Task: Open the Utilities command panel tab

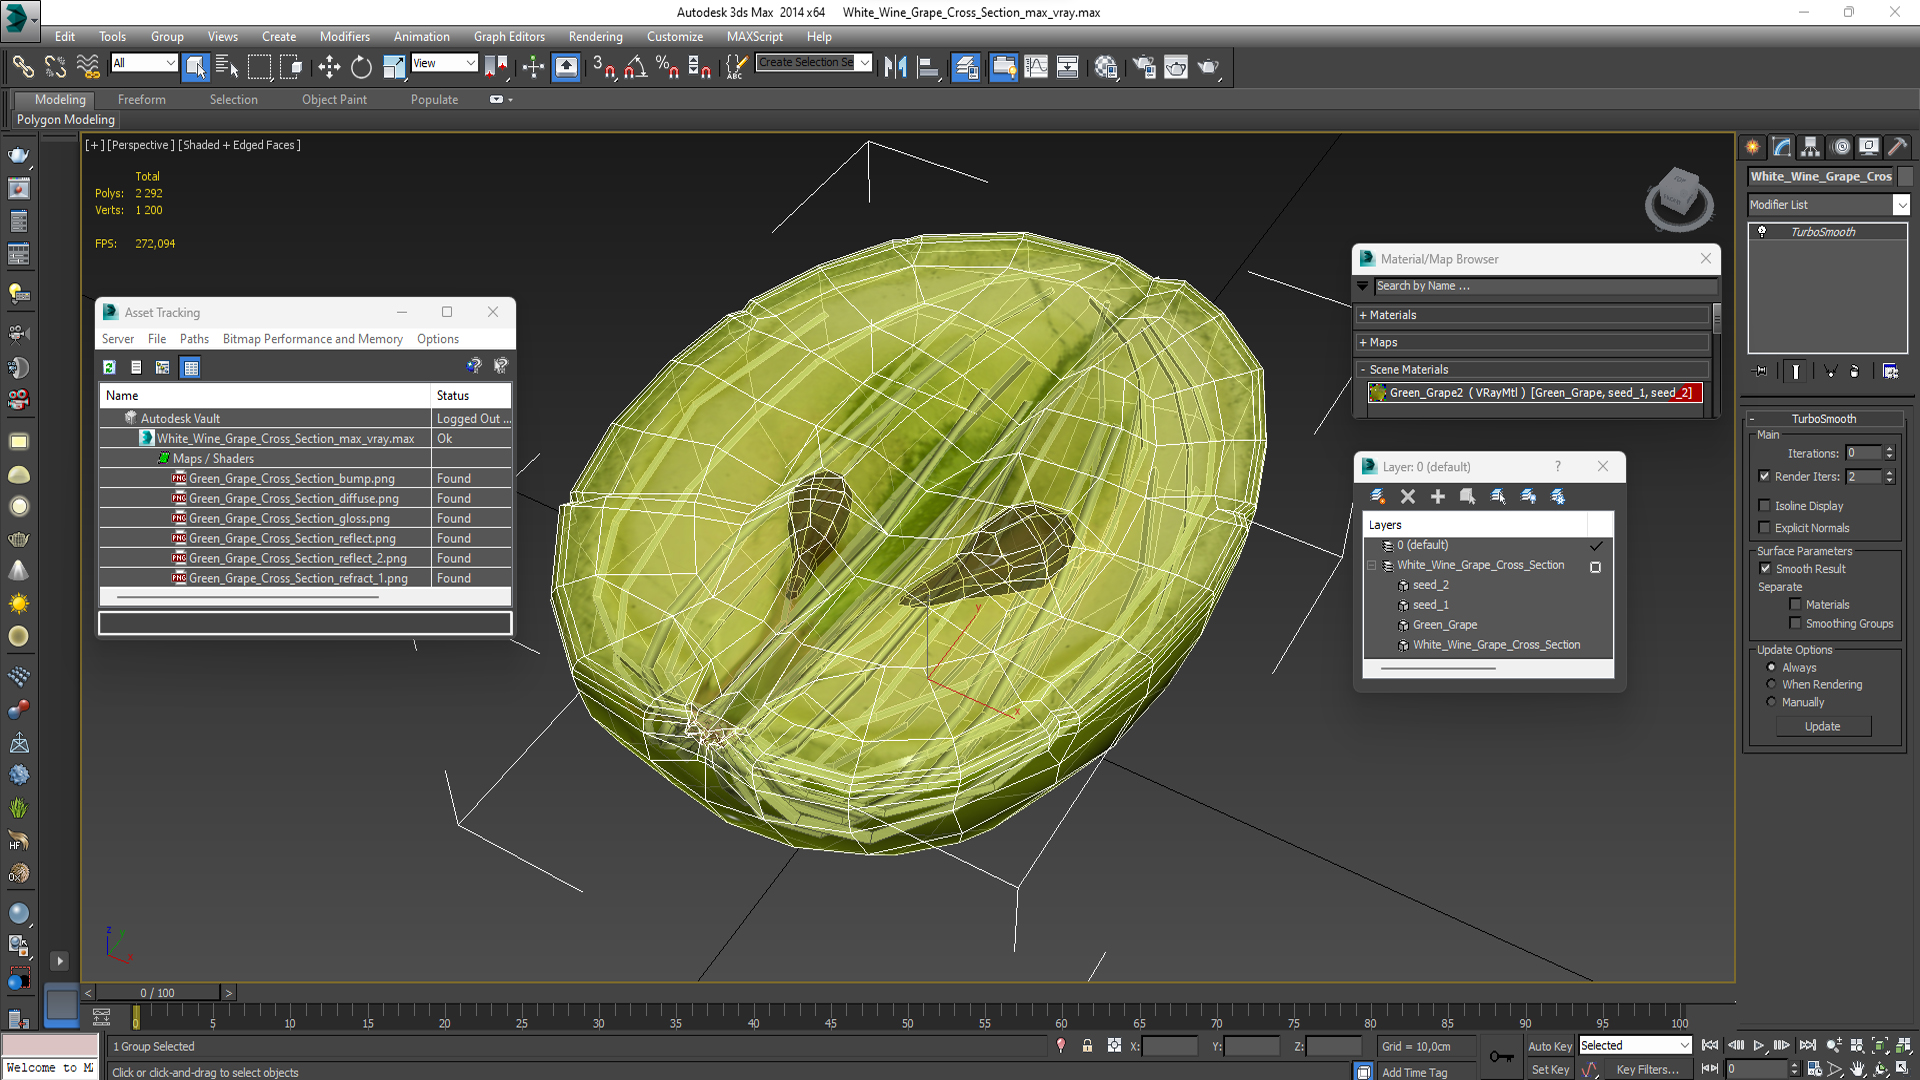Action: point(1897,147)
